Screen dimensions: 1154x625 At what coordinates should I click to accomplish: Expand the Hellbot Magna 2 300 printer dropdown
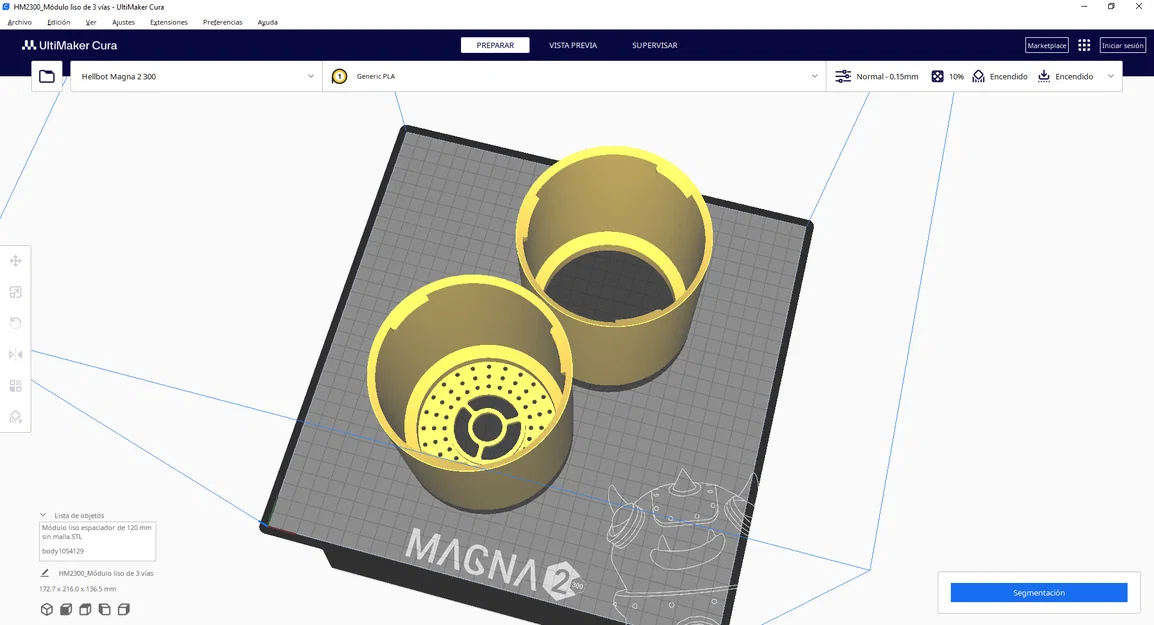tap(311, 77)
